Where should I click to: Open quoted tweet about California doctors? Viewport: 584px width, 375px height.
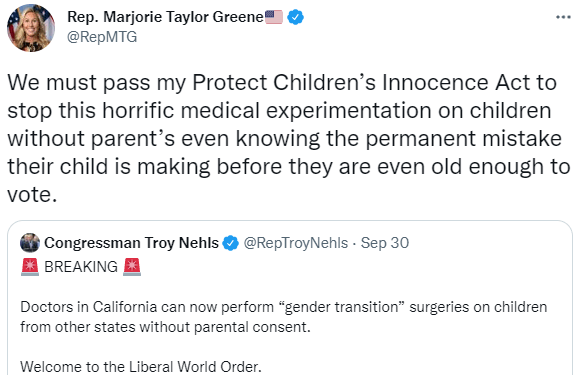coord(290,298)
